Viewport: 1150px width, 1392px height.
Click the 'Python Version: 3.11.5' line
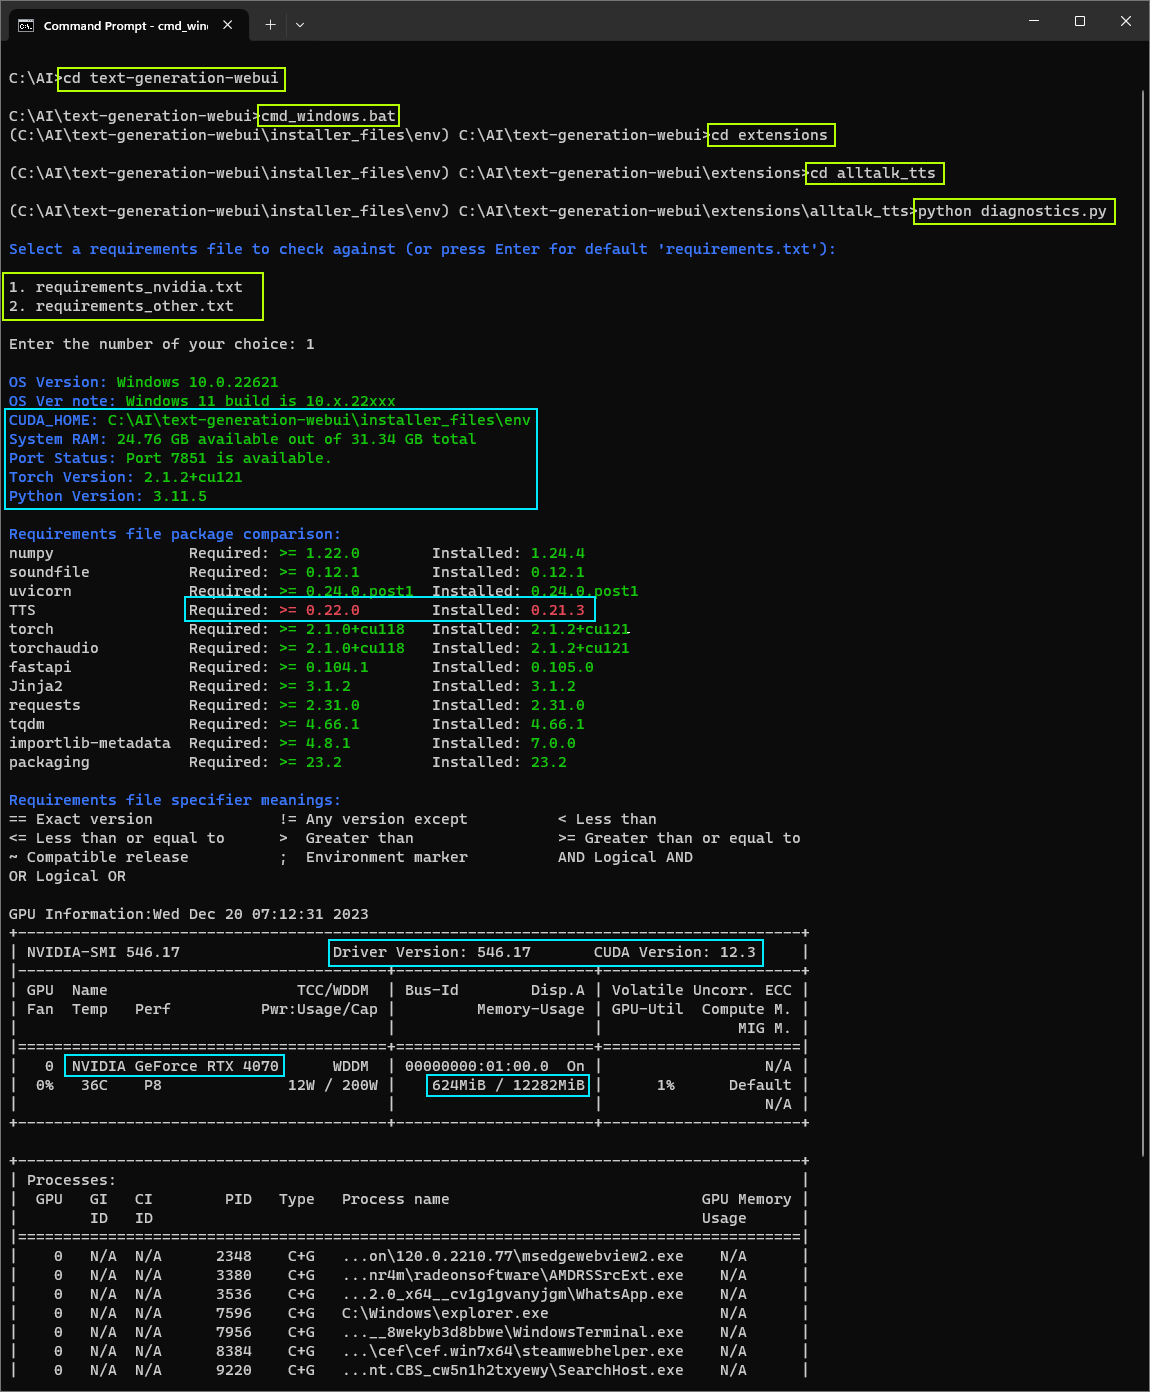click(108, 496)
